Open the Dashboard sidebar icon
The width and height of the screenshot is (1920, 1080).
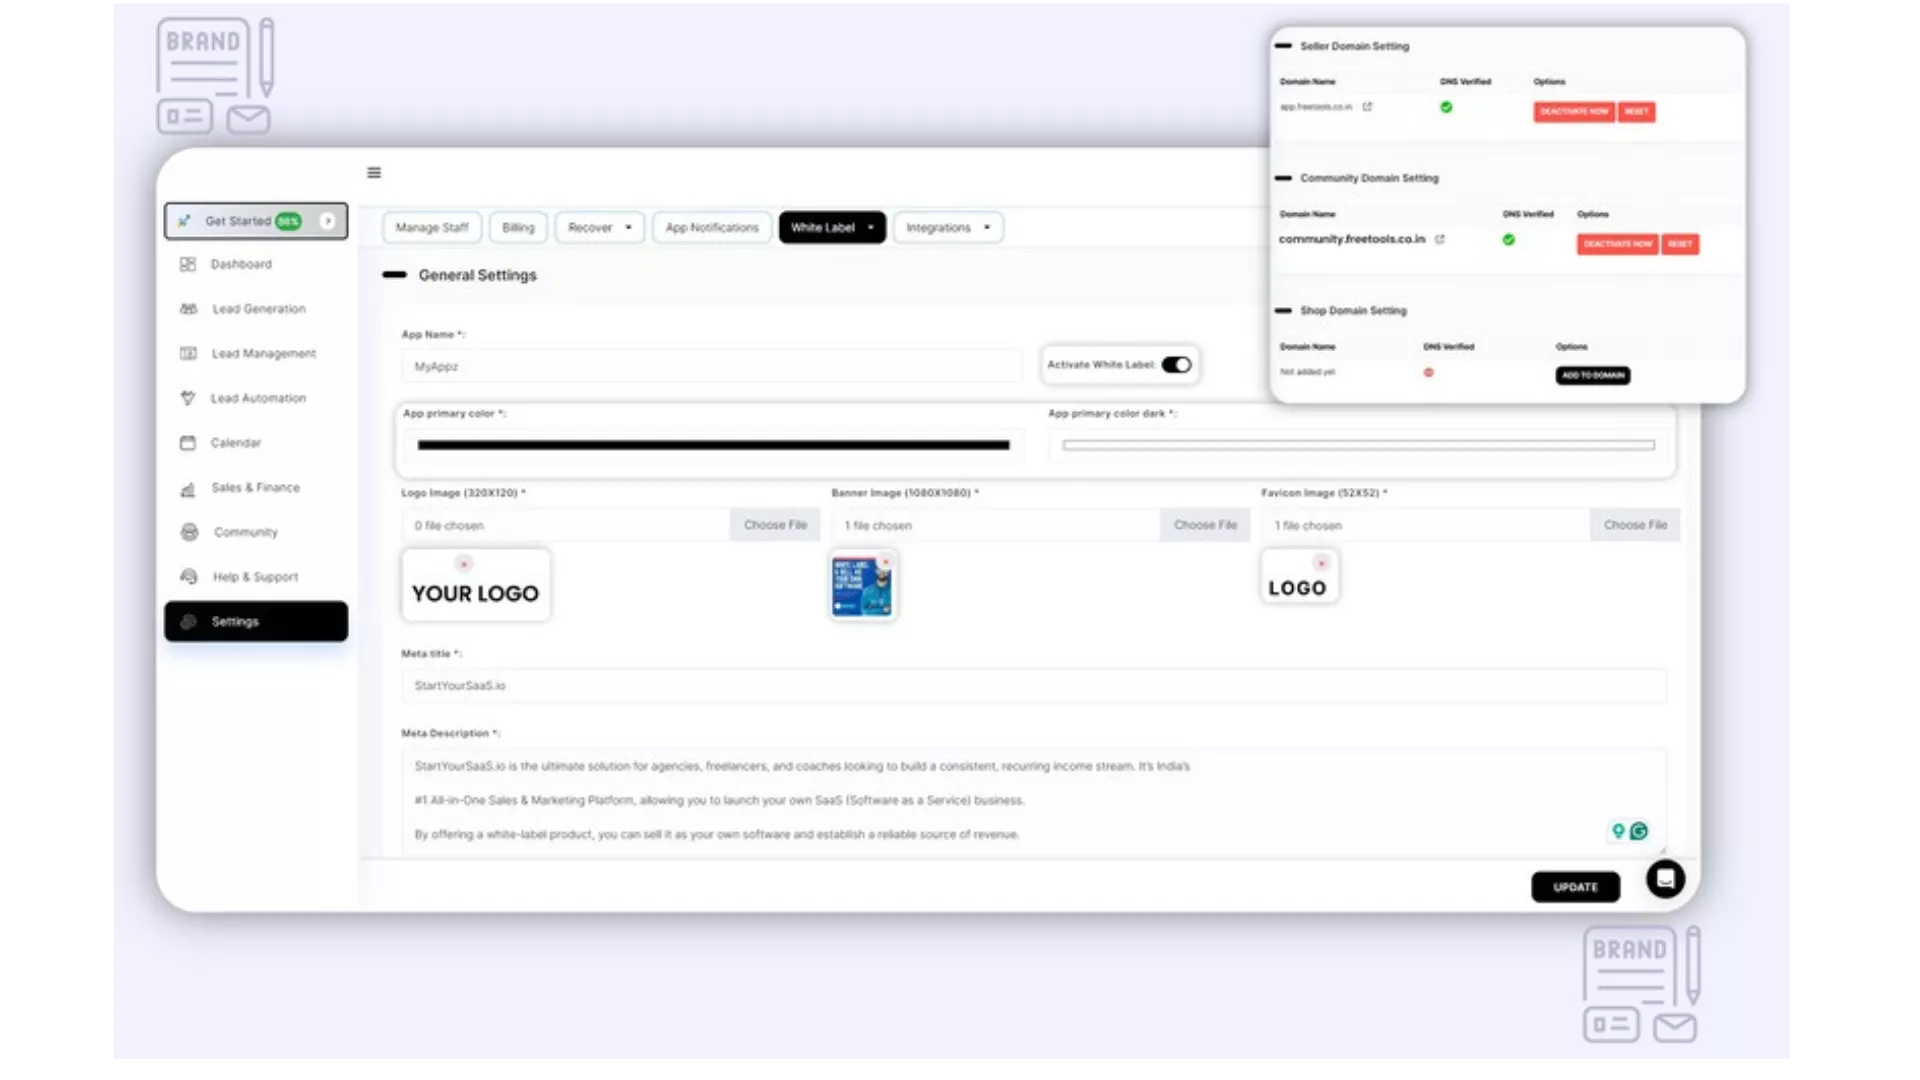[x=188, y=264]
